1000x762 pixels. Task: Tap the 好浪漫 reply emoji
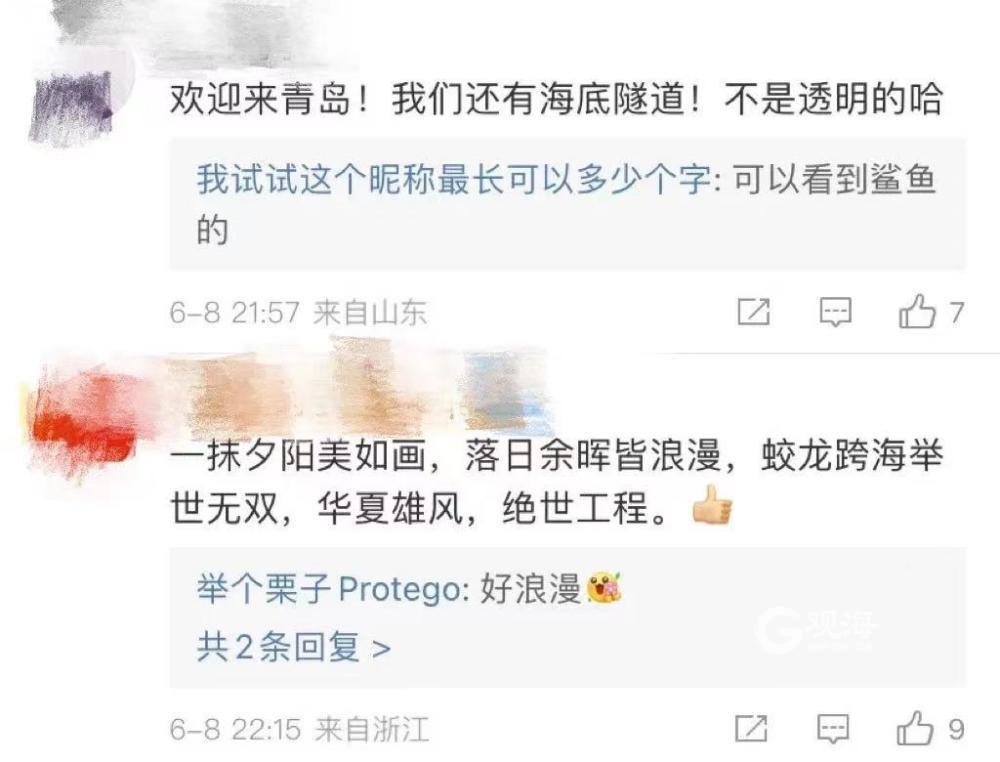coord(602,587)
